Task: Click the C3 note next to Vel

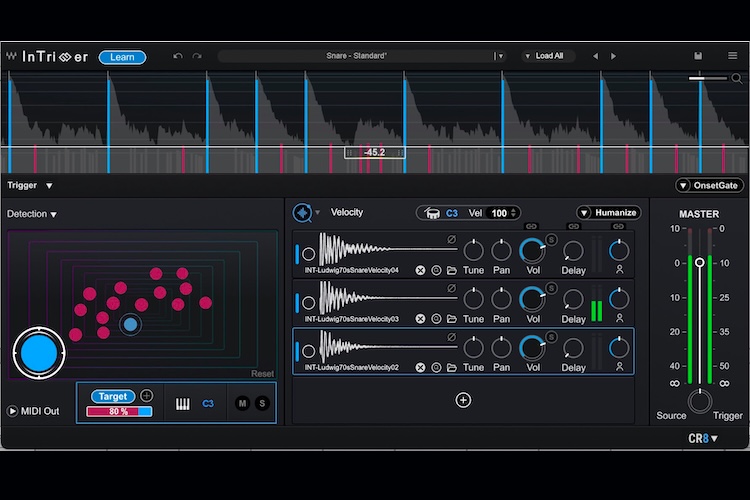Action: (452, 213)
